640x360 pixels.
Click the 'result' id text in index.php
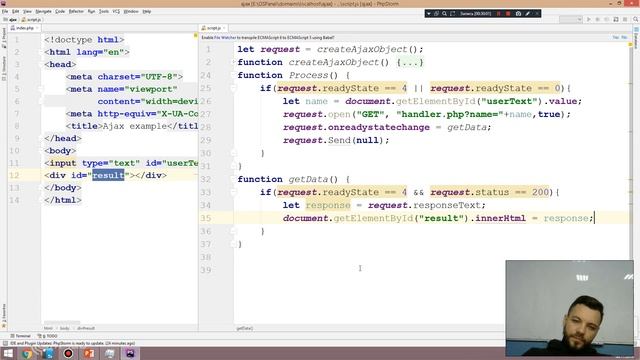click(x=108, y=176)
